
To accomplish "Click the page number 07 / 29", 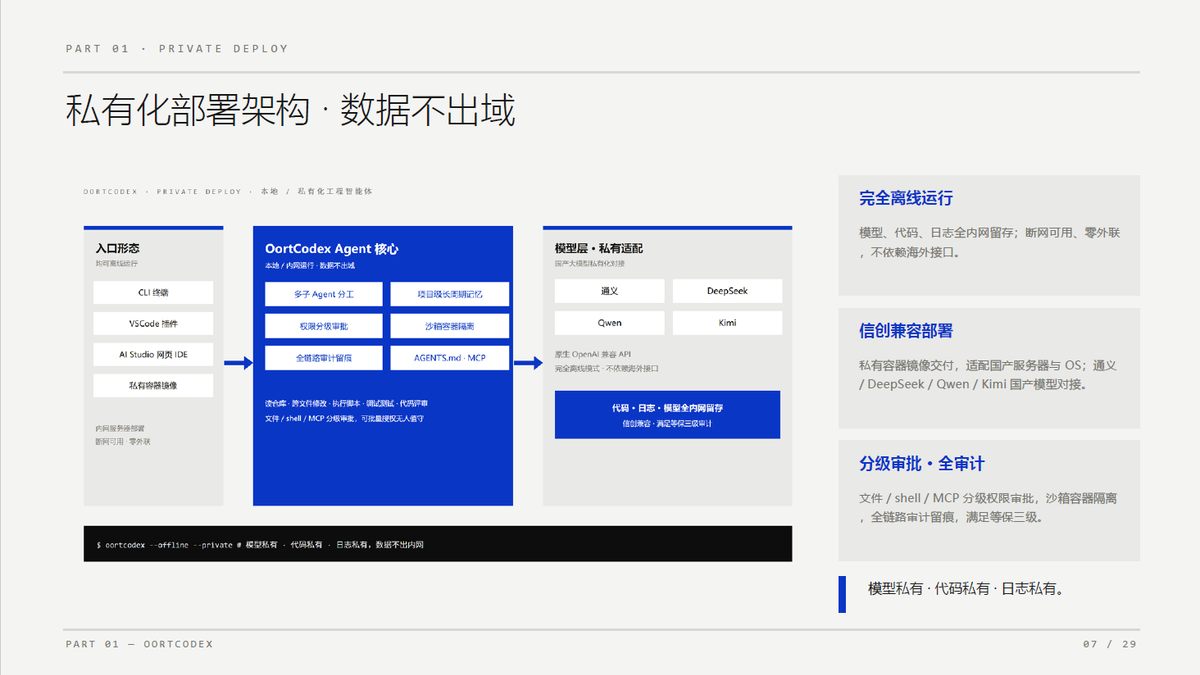I will coord(1110,644).
